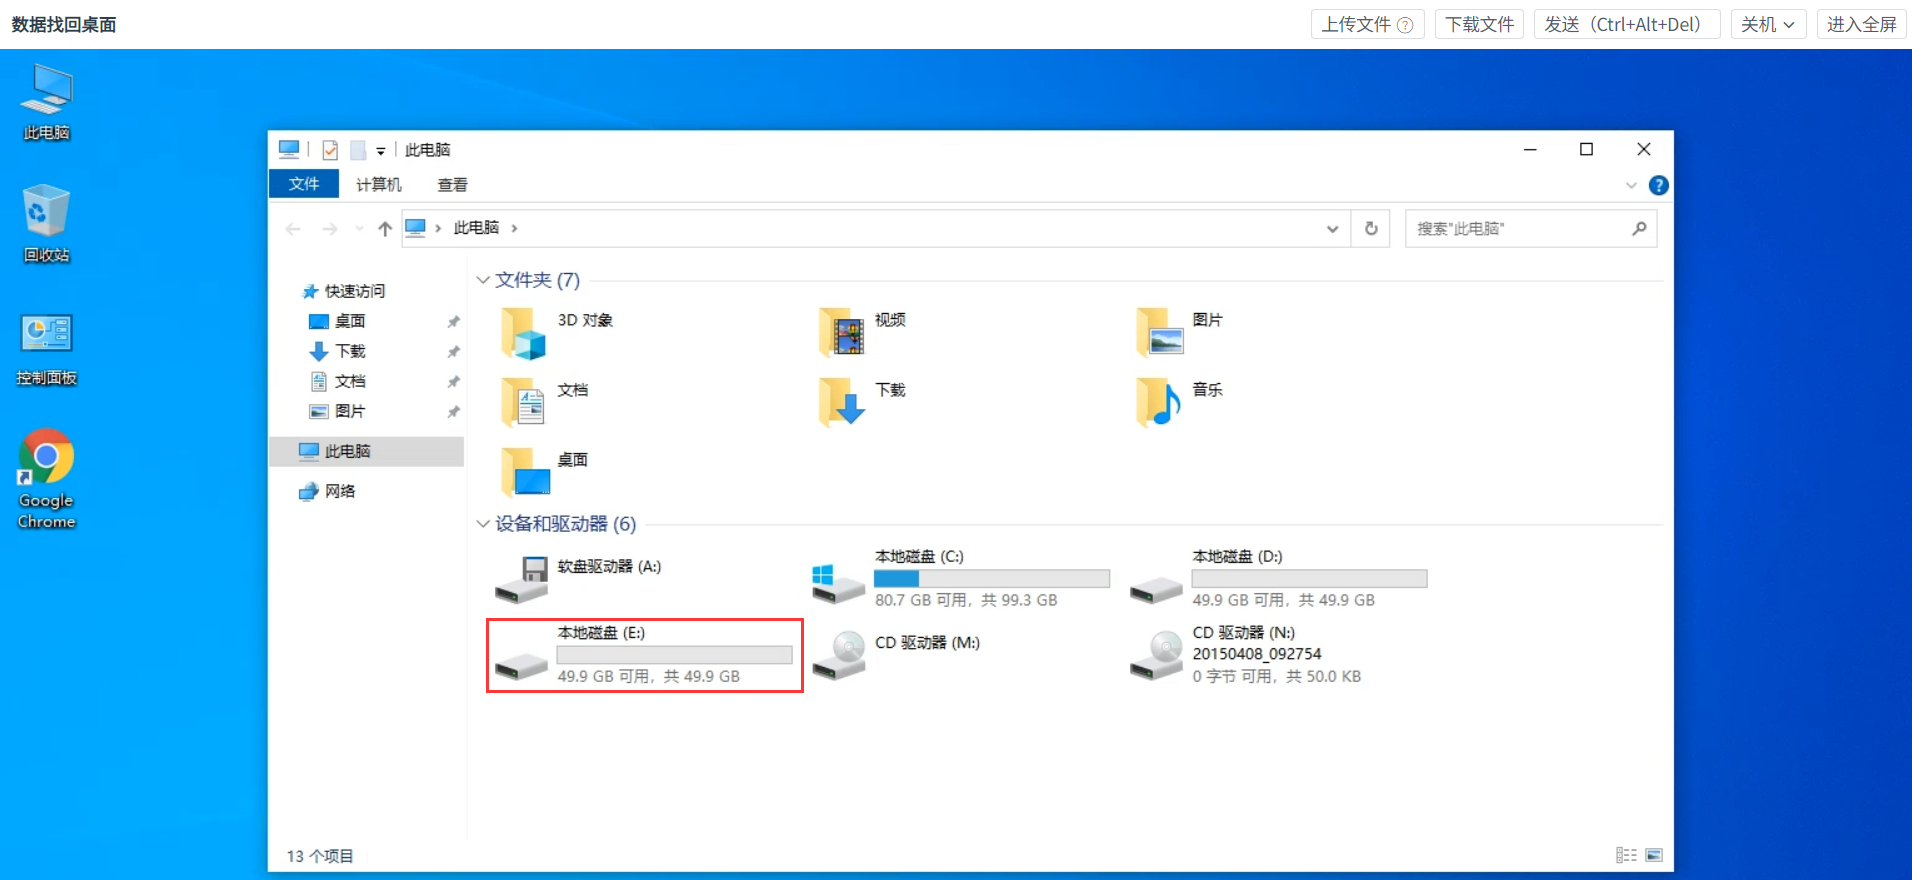Open the shutdown (关机) dropdown menu

tap(1767, 24)
